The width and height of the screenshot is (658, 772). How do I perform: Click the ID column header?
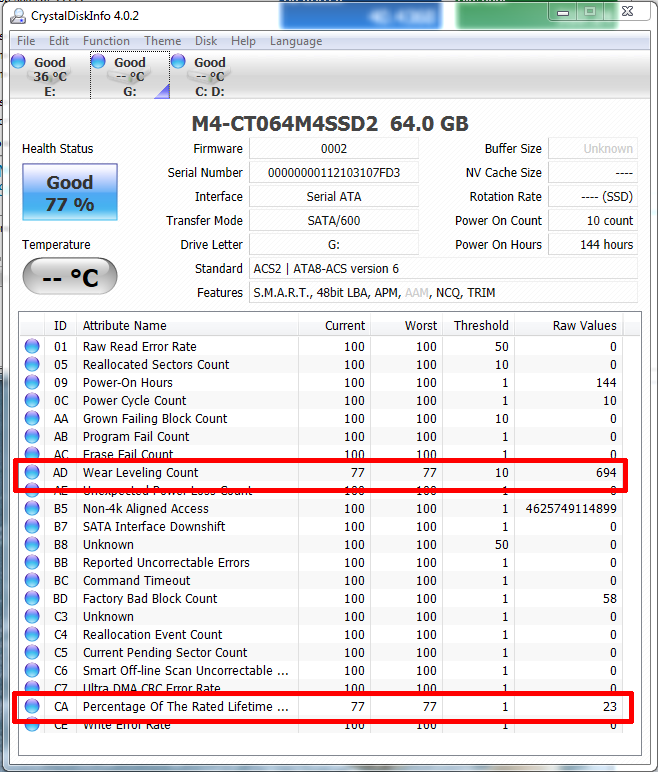click(60, 325)
